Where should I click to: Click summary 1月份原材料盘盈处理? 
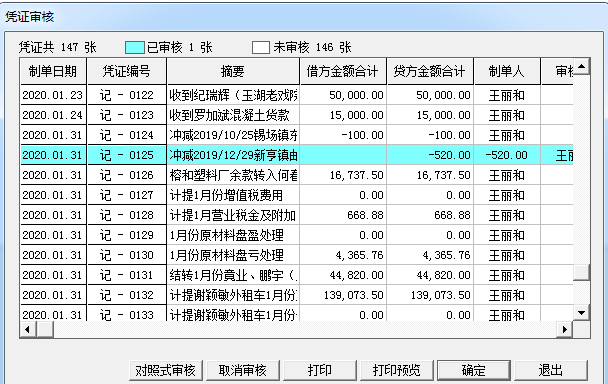click(233, 235)
